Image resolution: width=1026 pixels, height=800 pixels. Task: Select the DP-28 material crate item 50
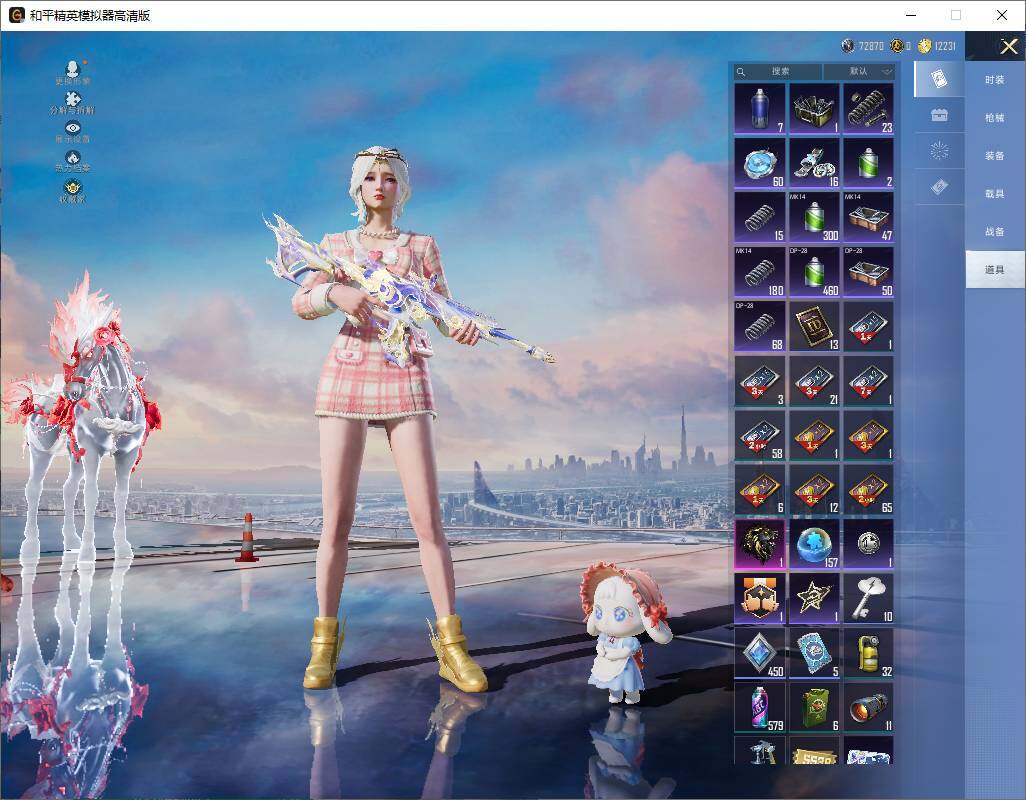[x=868, y=272]
